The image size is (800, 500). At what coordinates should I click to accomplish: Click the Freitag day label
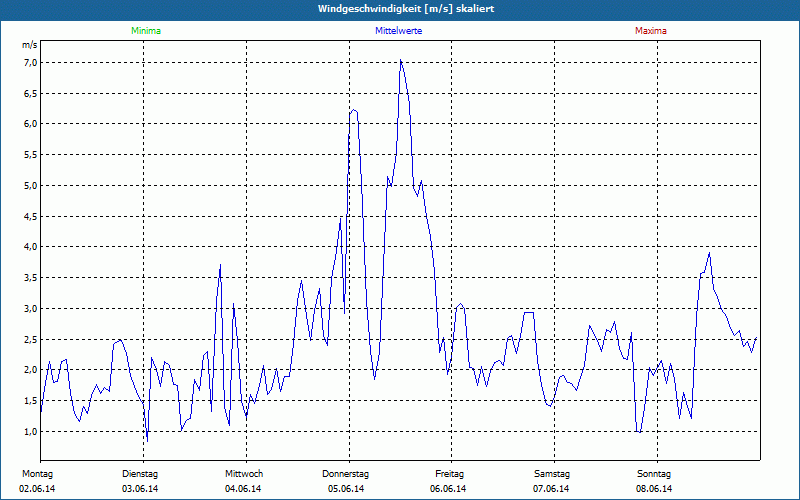449,474
